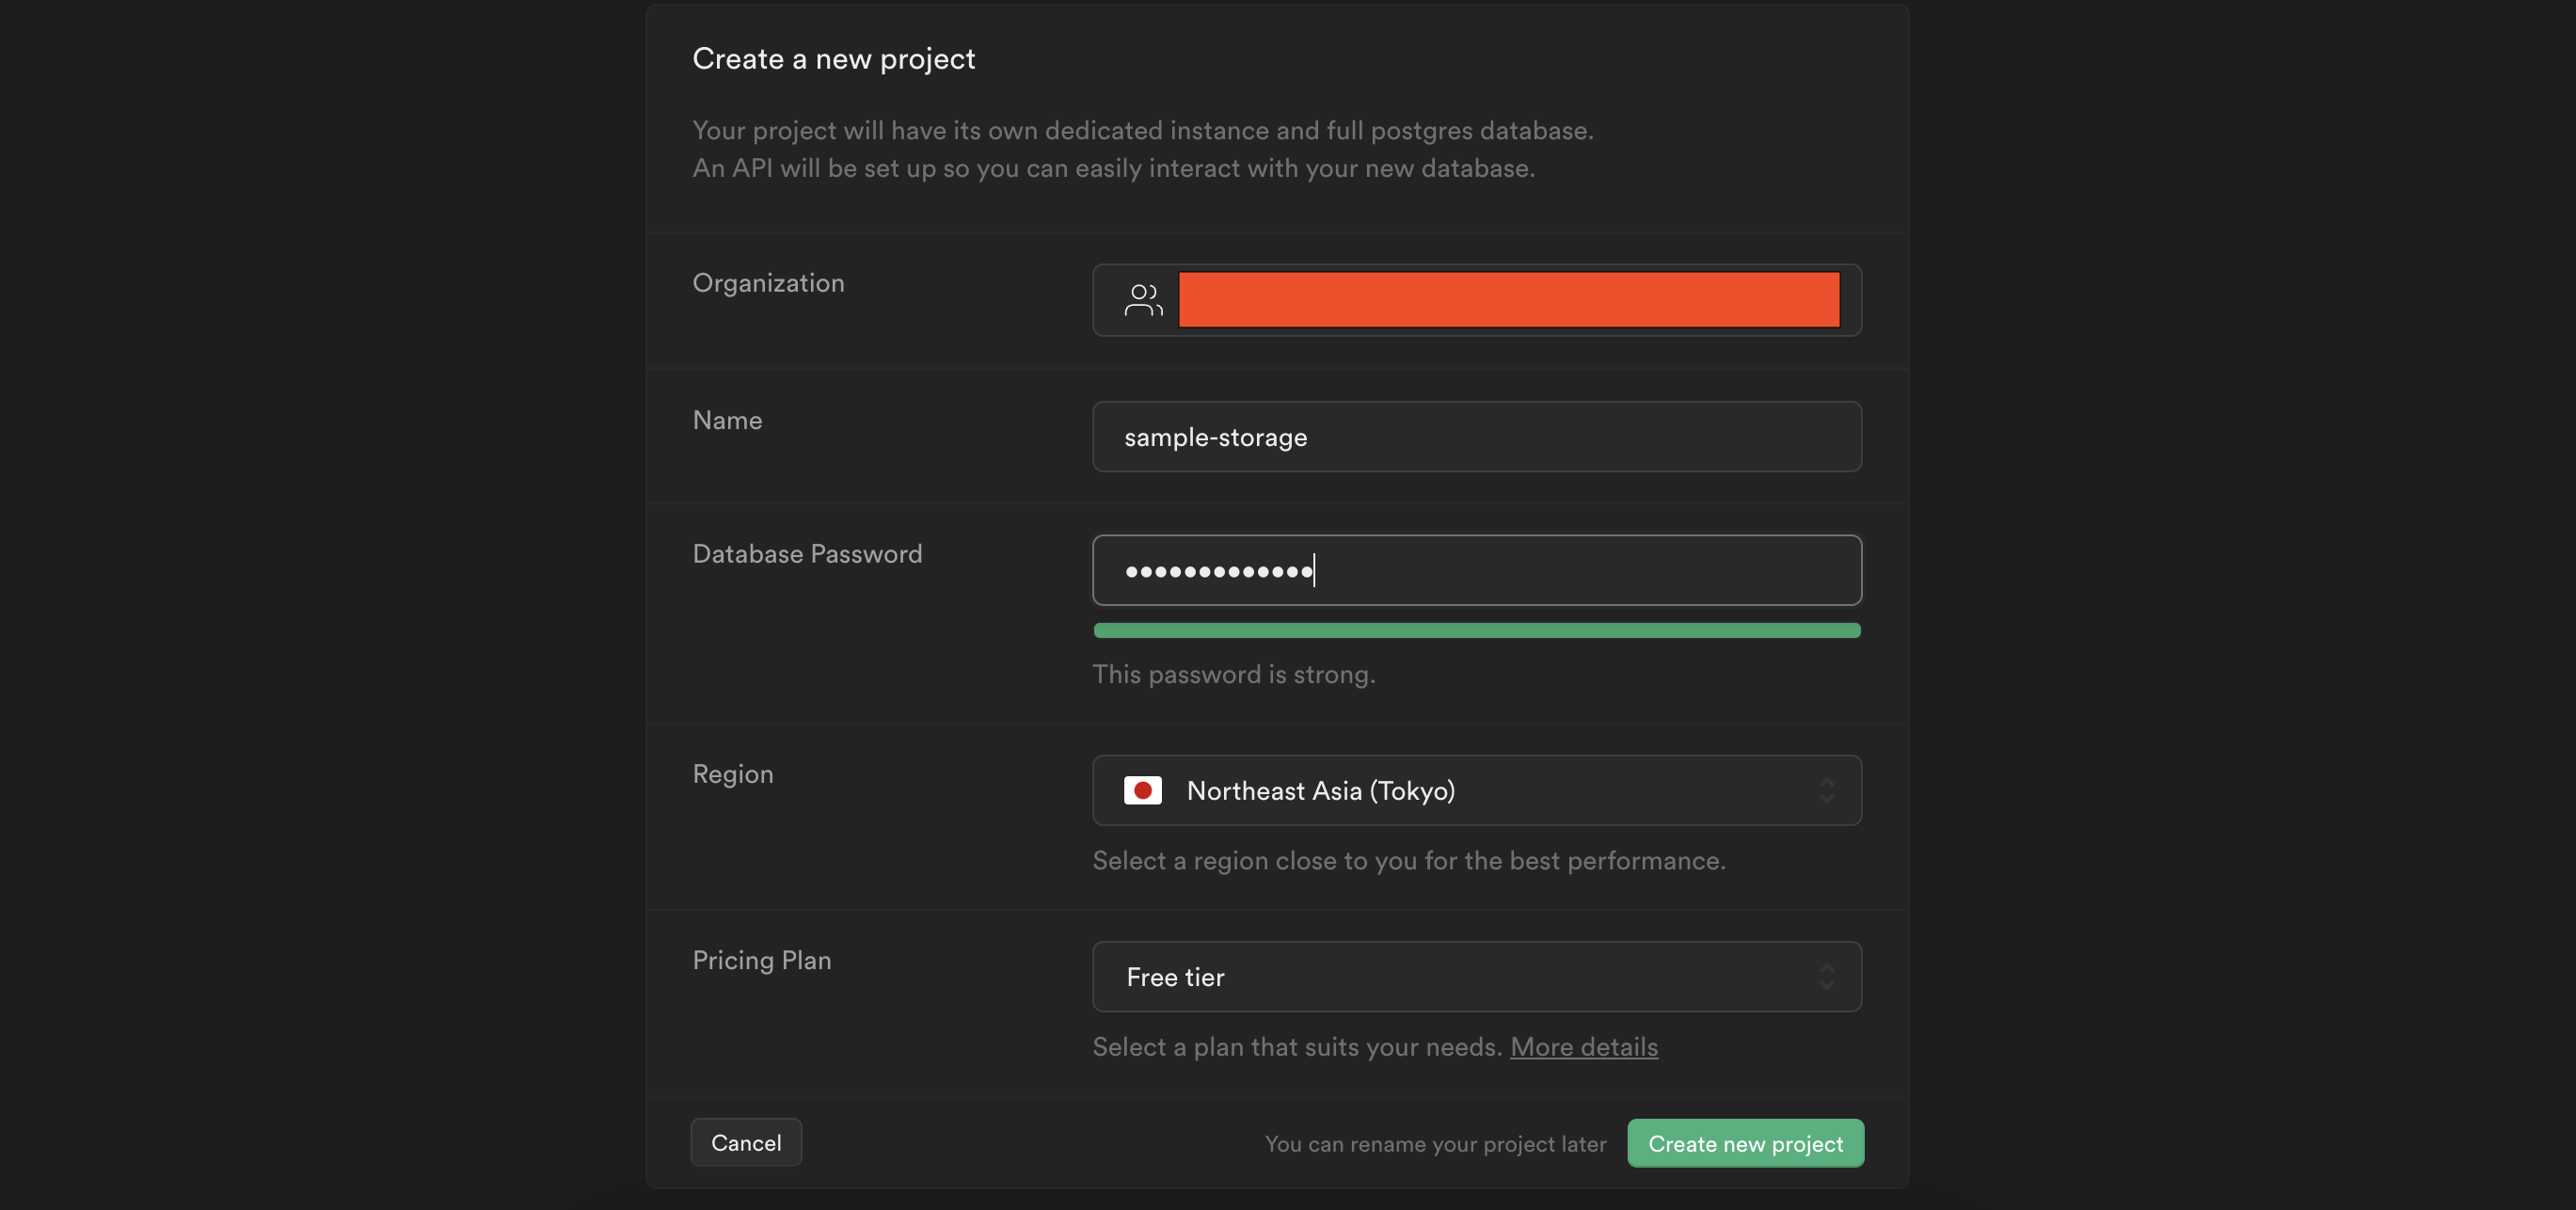Click the organization icon beside the Organization field
This screenshot has width=2576, height=1210.
click(x=1143, y=299)
